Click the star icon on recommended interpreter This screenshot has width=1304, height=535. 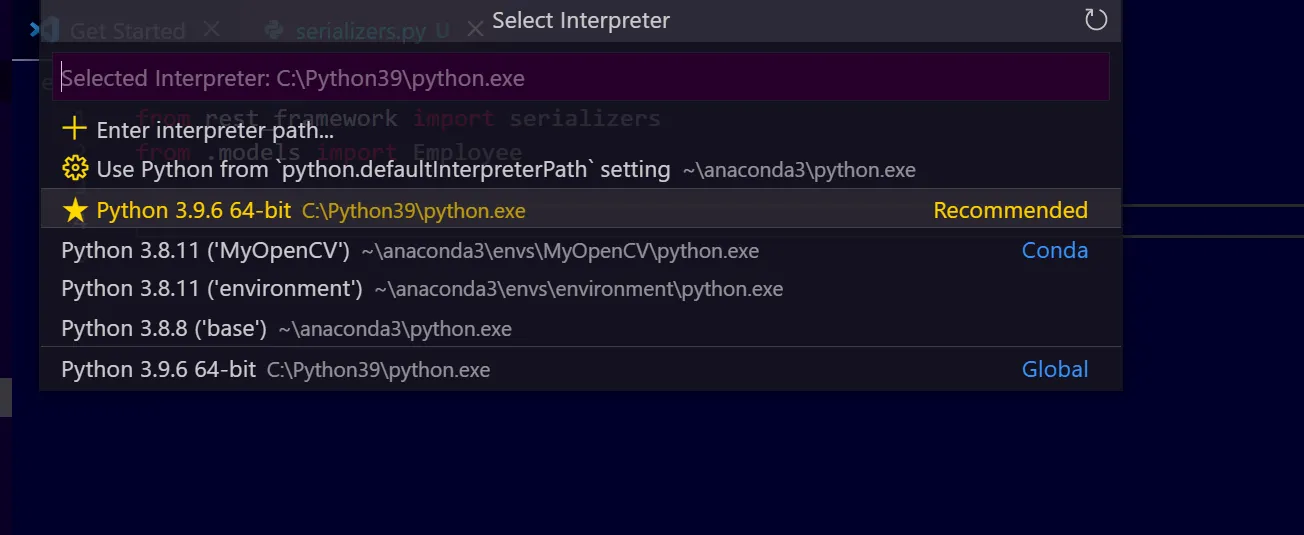coord(75,211)
